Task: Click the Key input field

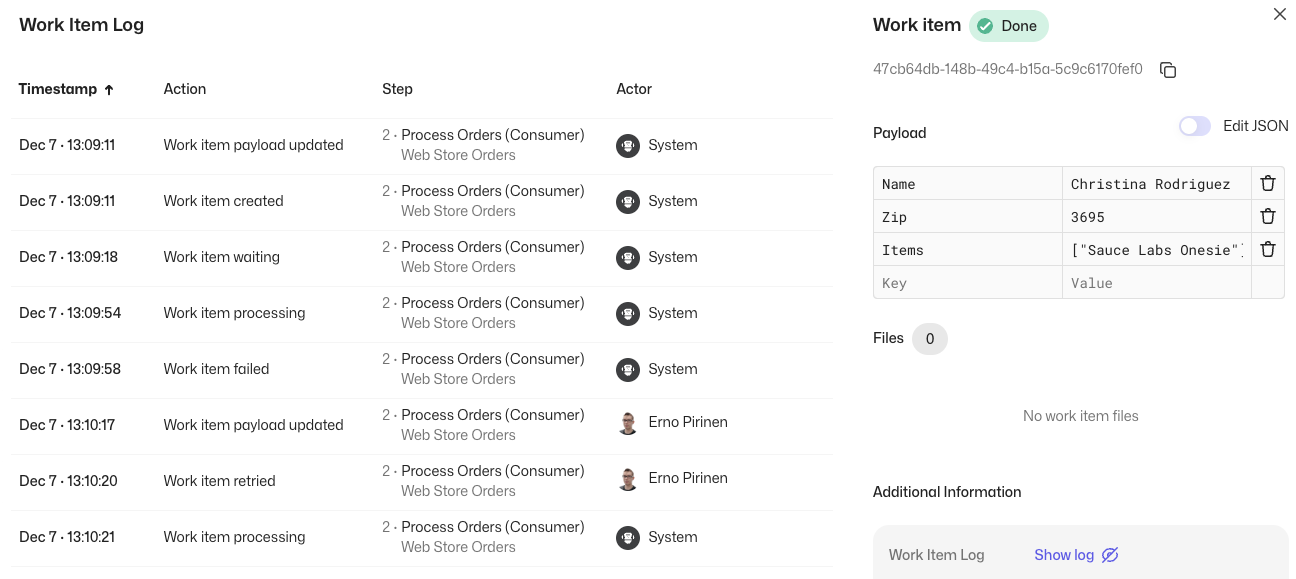Action: tap(965, 283)
